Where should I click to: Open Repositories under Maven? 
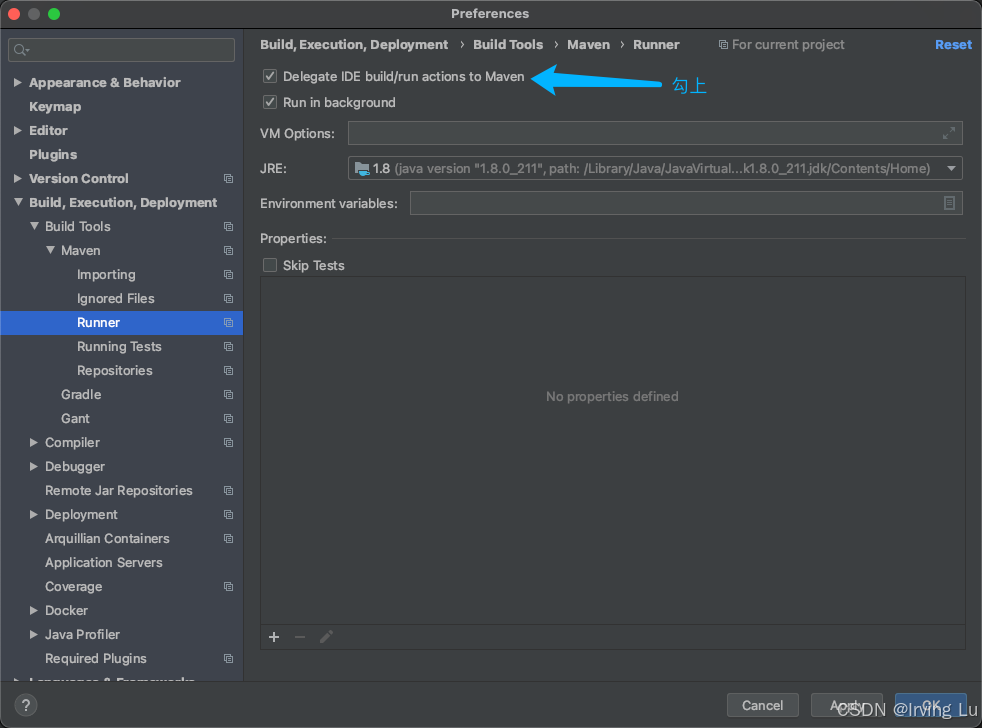[115, 370]
